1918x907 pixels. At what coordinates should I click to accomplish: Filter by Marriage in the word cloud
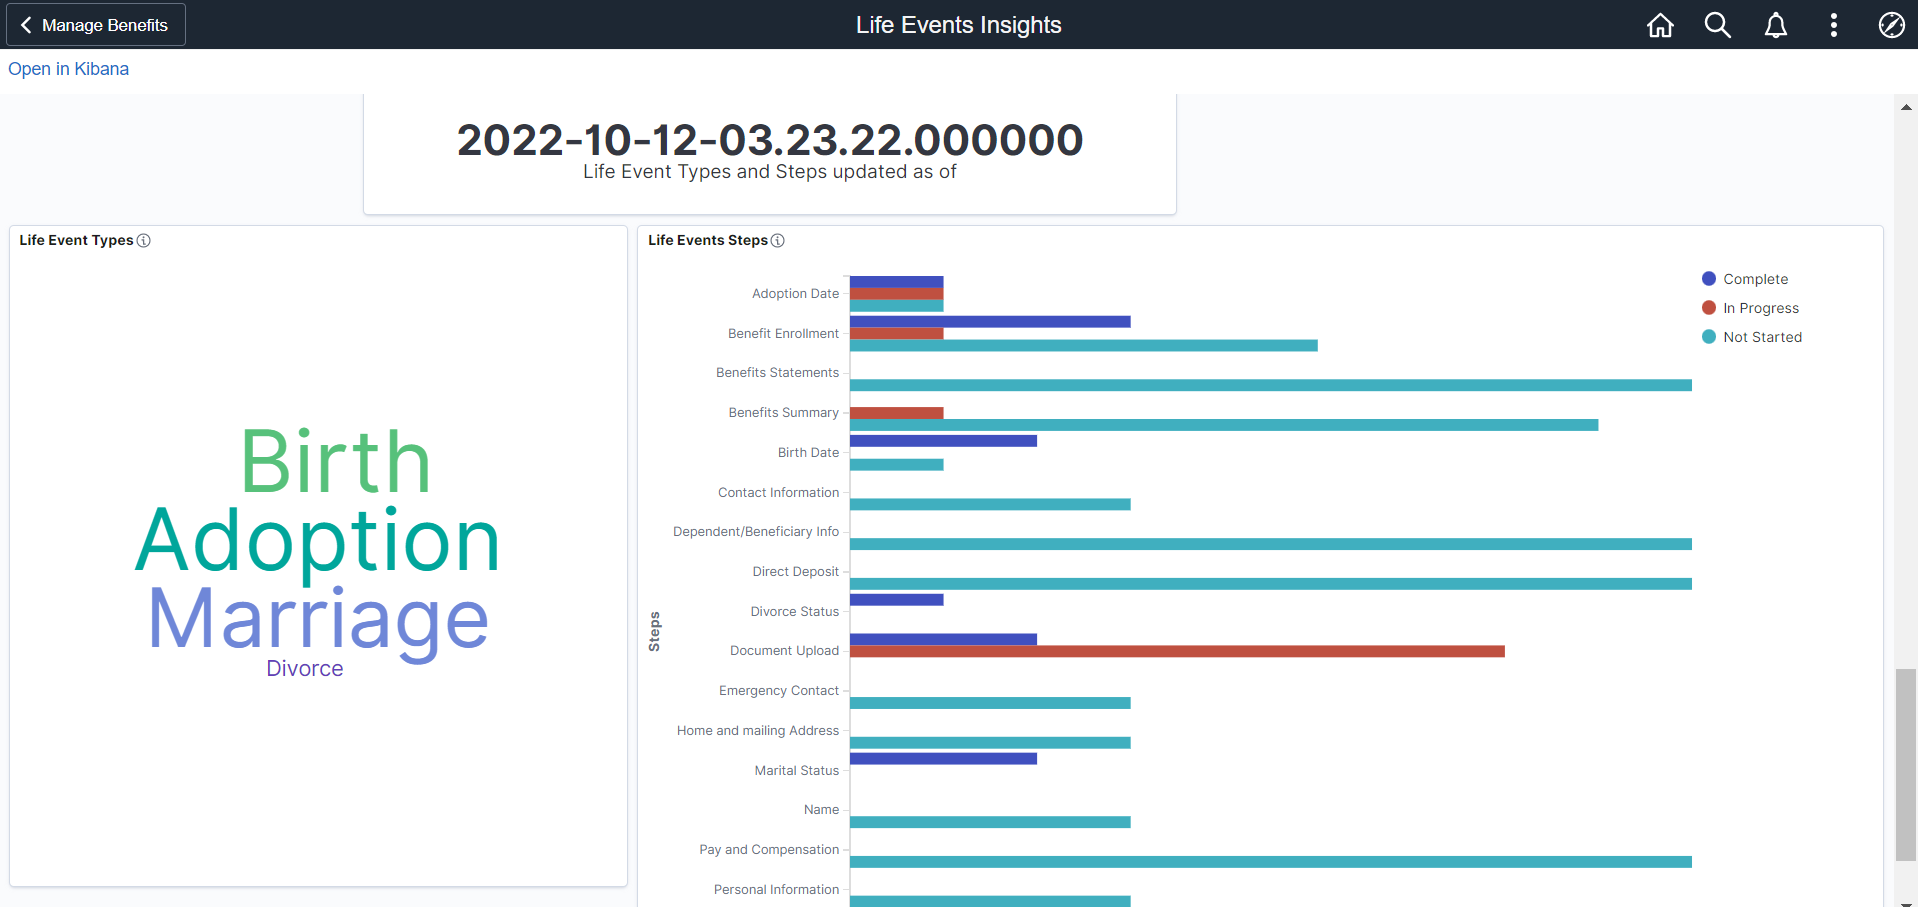(318, 620)
